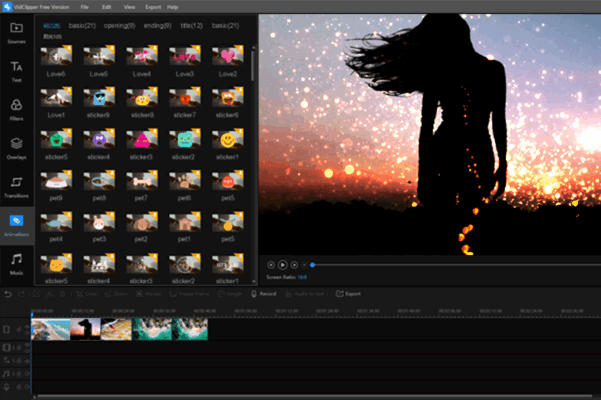Viewport: 601px width, 400px height.
Task: Start voice Record from toolbar
Action: point(263,294)
